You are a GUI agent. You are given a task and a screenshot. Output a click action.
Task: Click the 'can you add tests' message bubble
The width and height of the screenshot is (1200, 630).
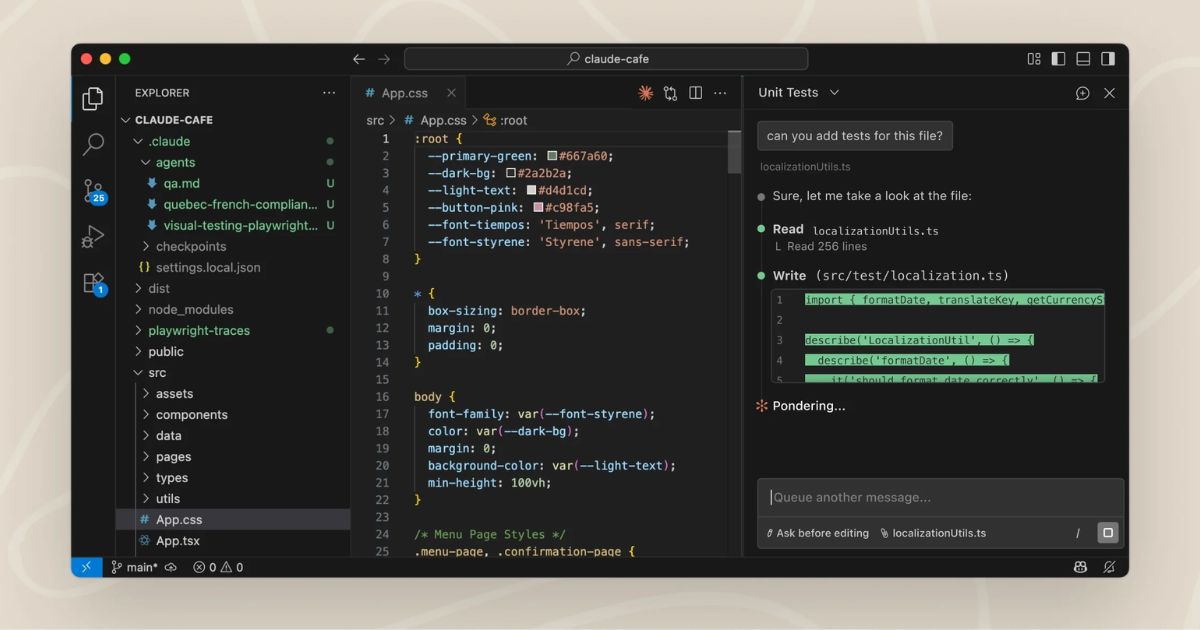tap(855, 136)
